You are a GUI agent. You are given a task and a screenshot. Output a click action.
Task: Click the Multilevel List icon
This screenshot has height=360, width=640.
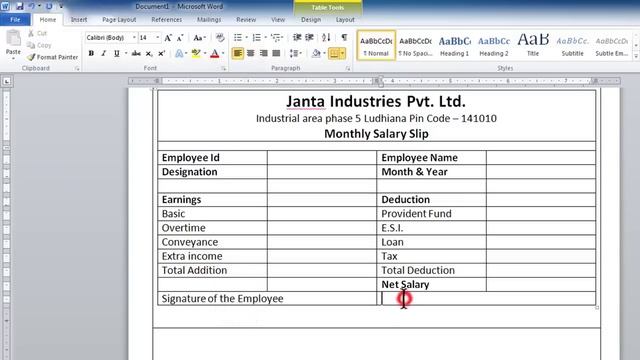click(276, 38)
